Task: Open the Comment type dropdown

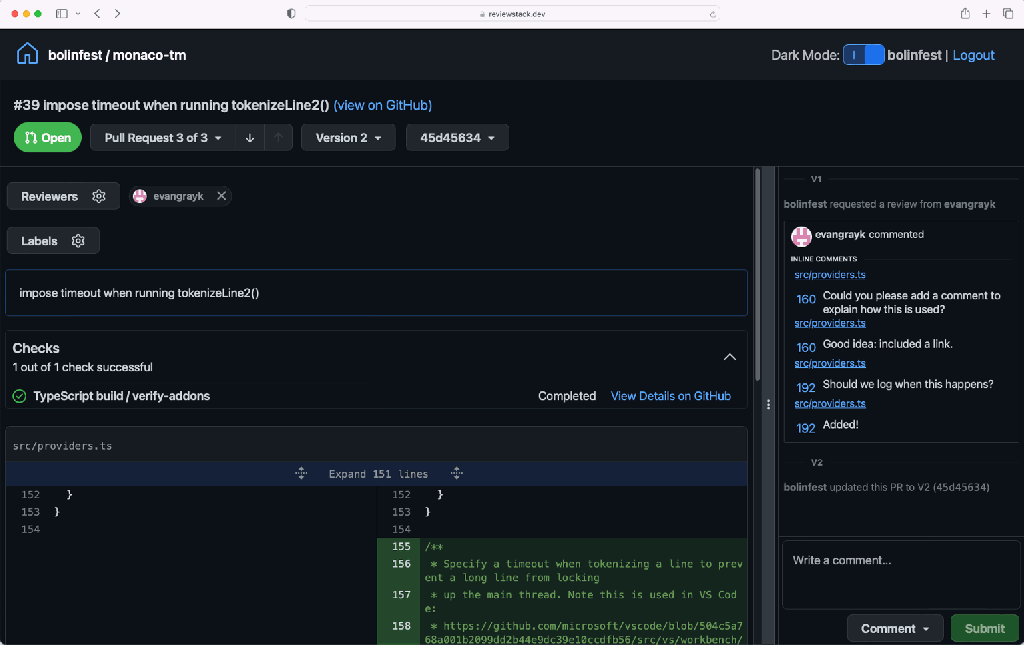Action: [x=895, y=629]
